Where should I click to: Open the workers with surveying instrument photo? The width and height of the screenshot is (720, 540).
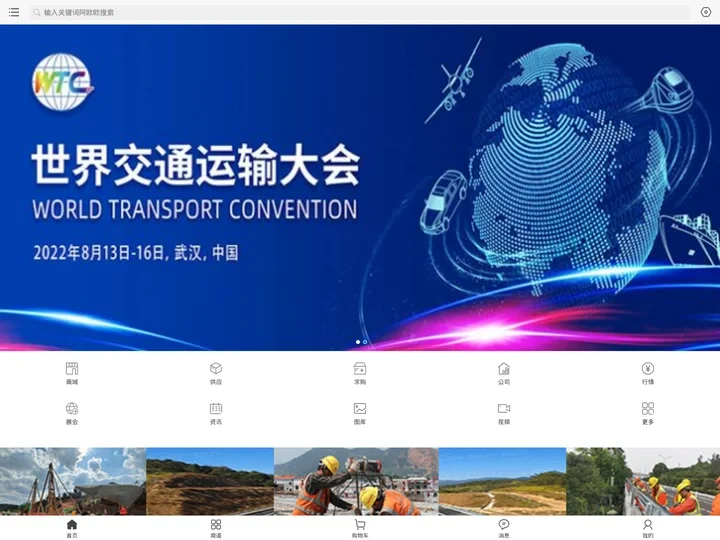click(x=356, y=481)
